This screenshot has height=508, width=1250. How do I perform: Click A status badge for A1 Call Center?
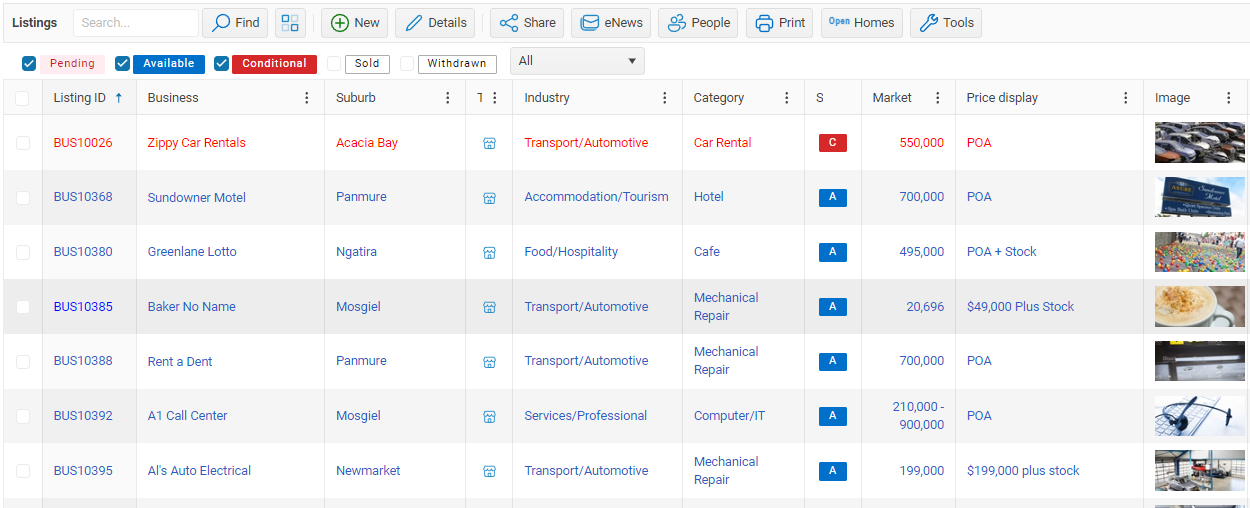click(833, 416)
